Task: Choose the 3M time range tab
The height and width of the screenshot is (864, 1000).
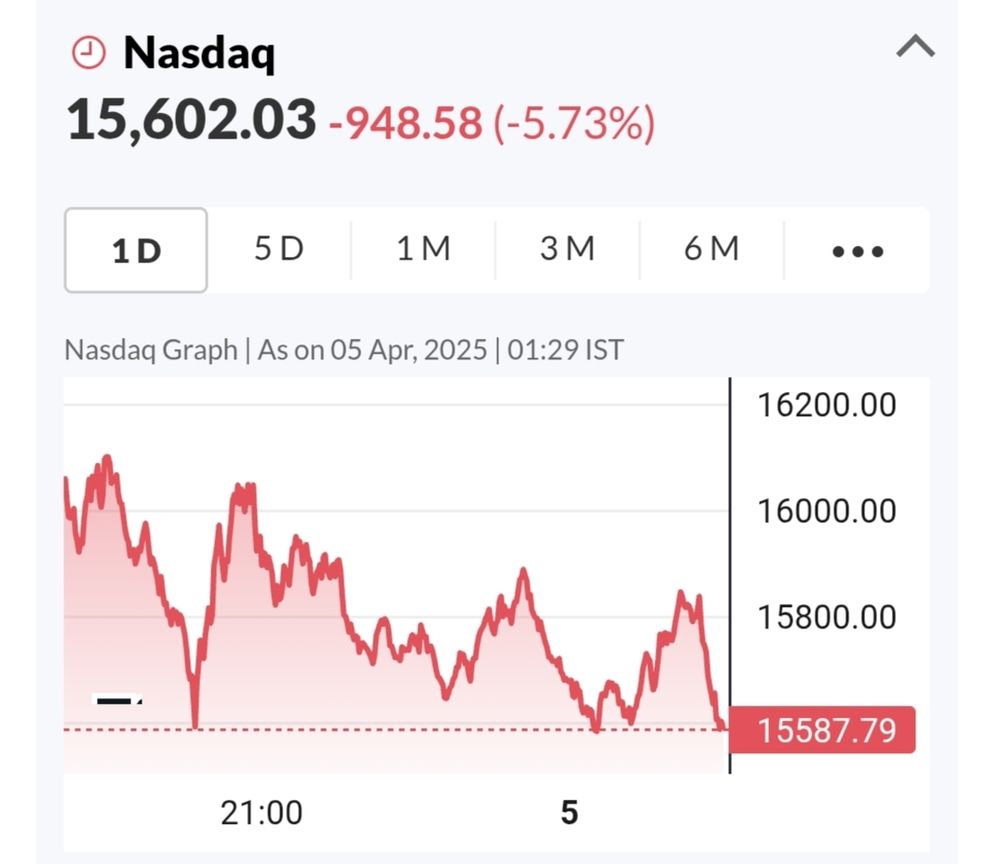Action: (567, 249)
